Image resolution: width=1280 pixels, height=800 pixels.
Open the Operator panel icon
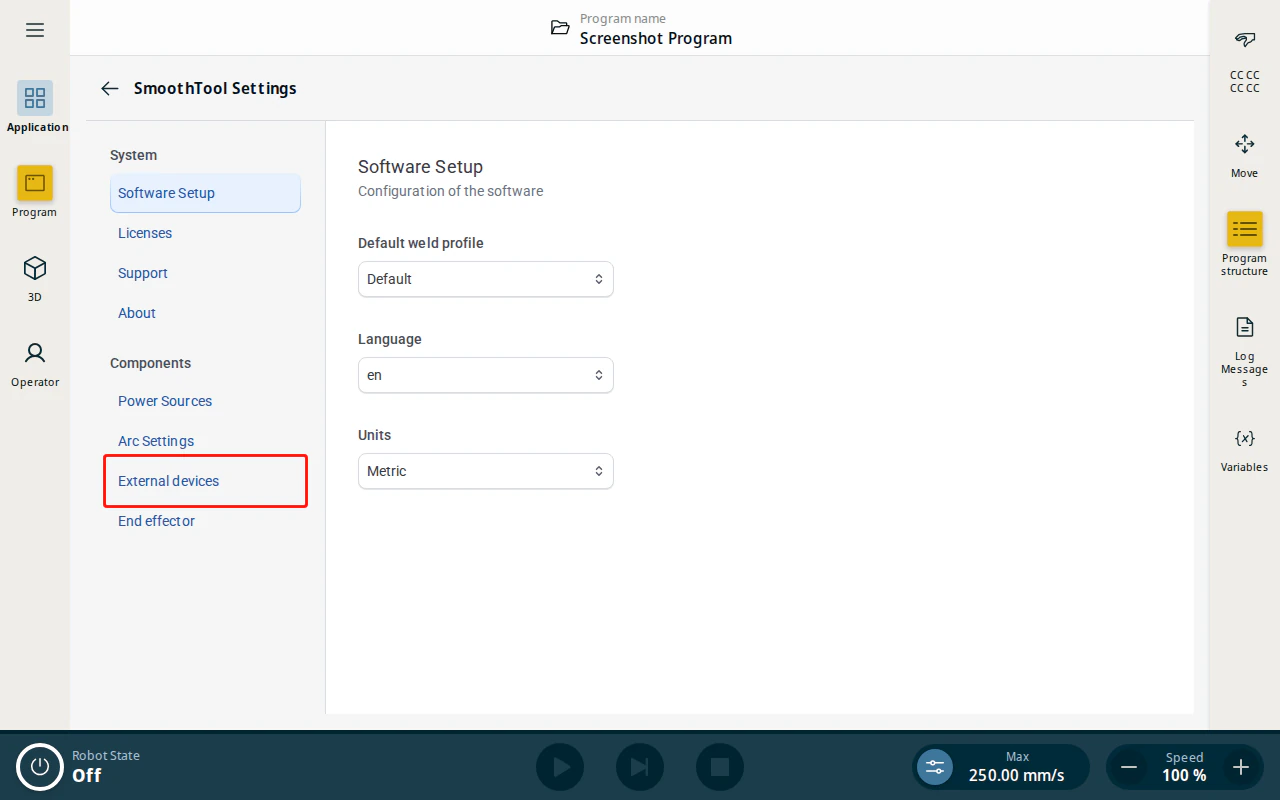tap(35, 353)
